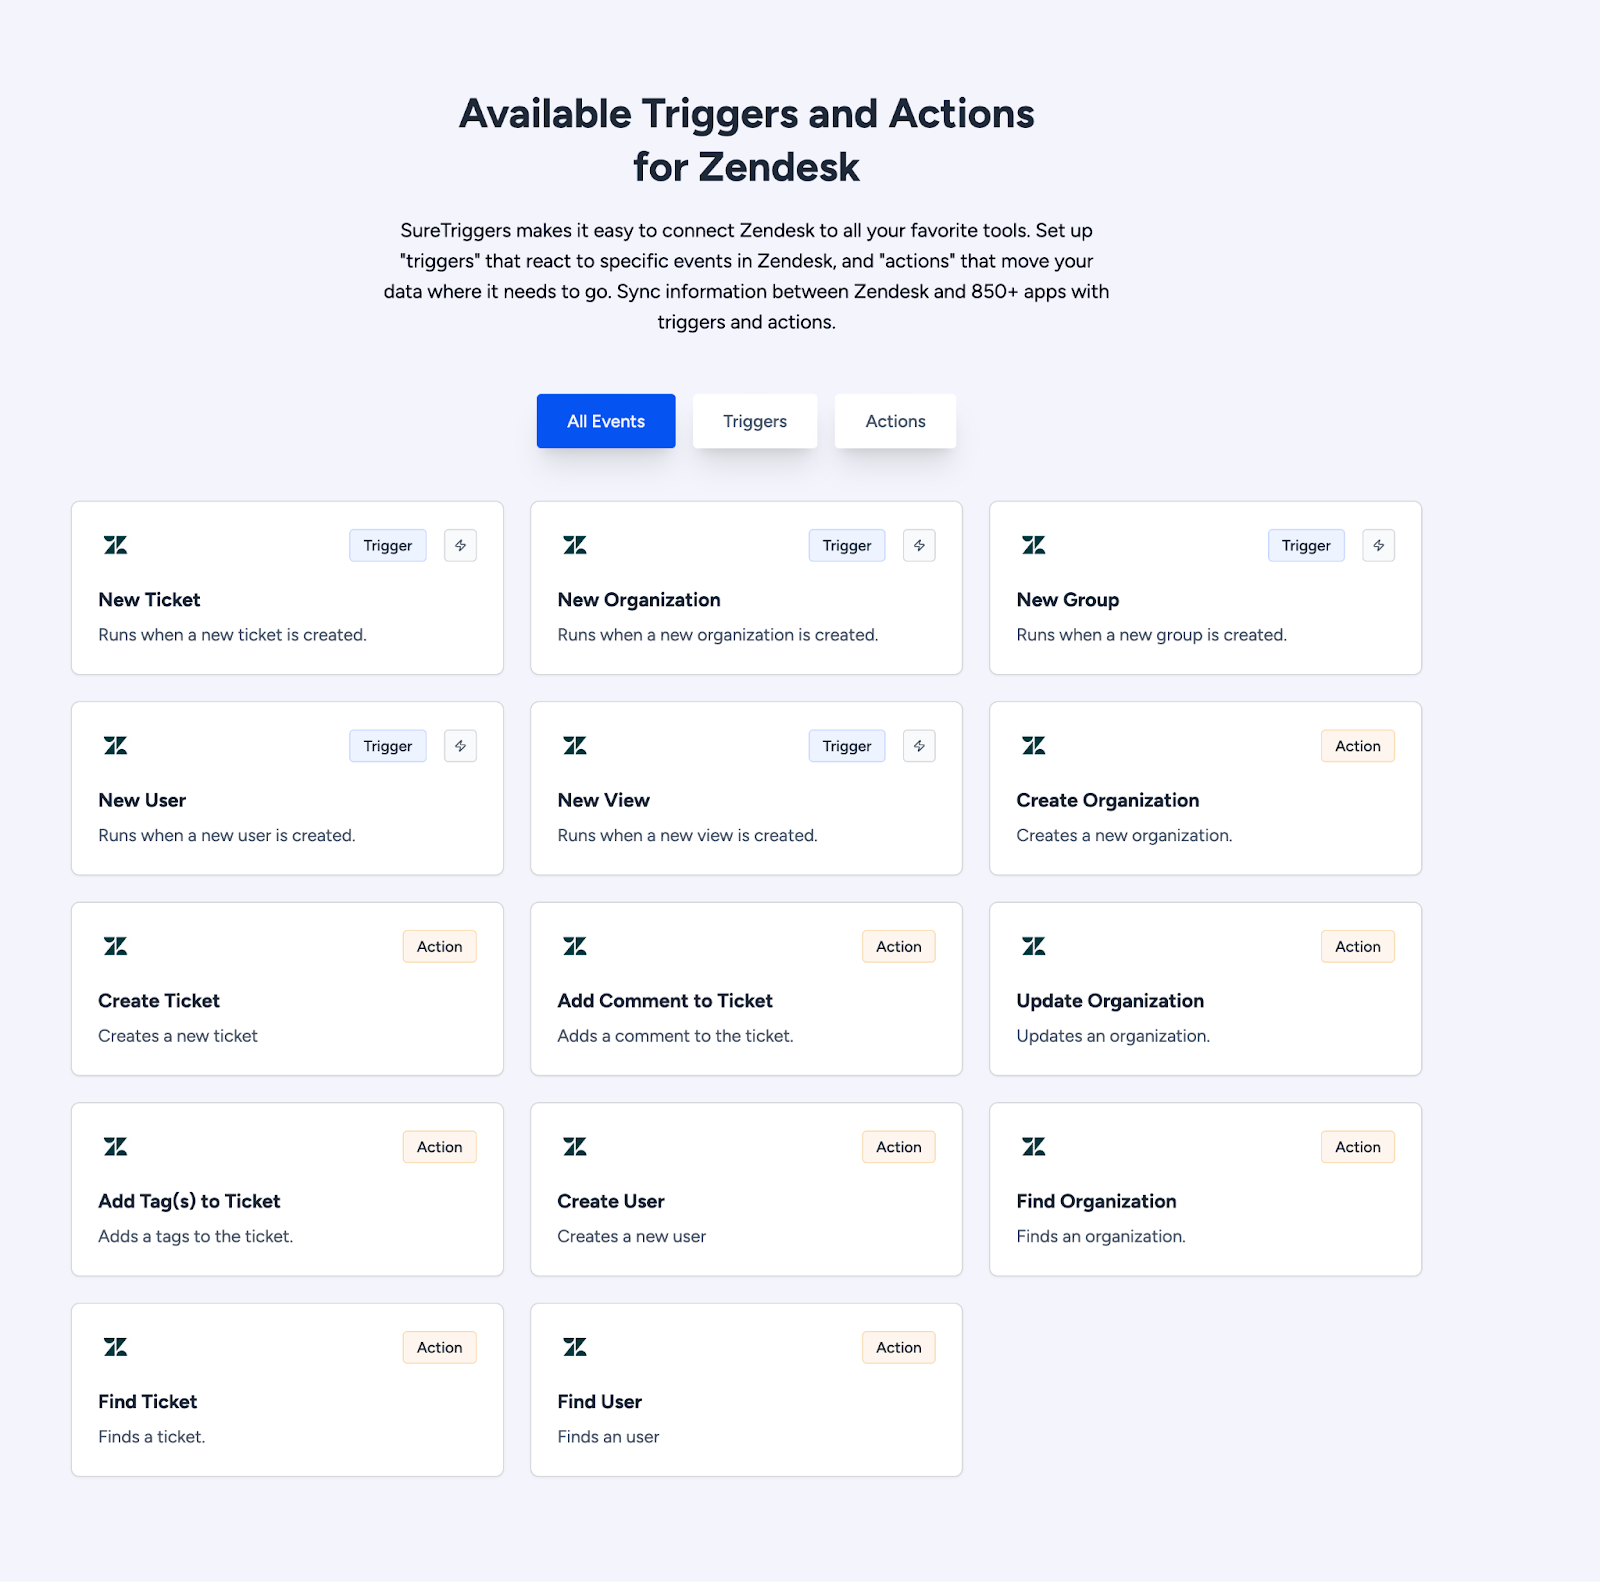Click Zendesk logo on Create Organization card
This screenshot has width=1600, height=1584.
coord(1034,746)
